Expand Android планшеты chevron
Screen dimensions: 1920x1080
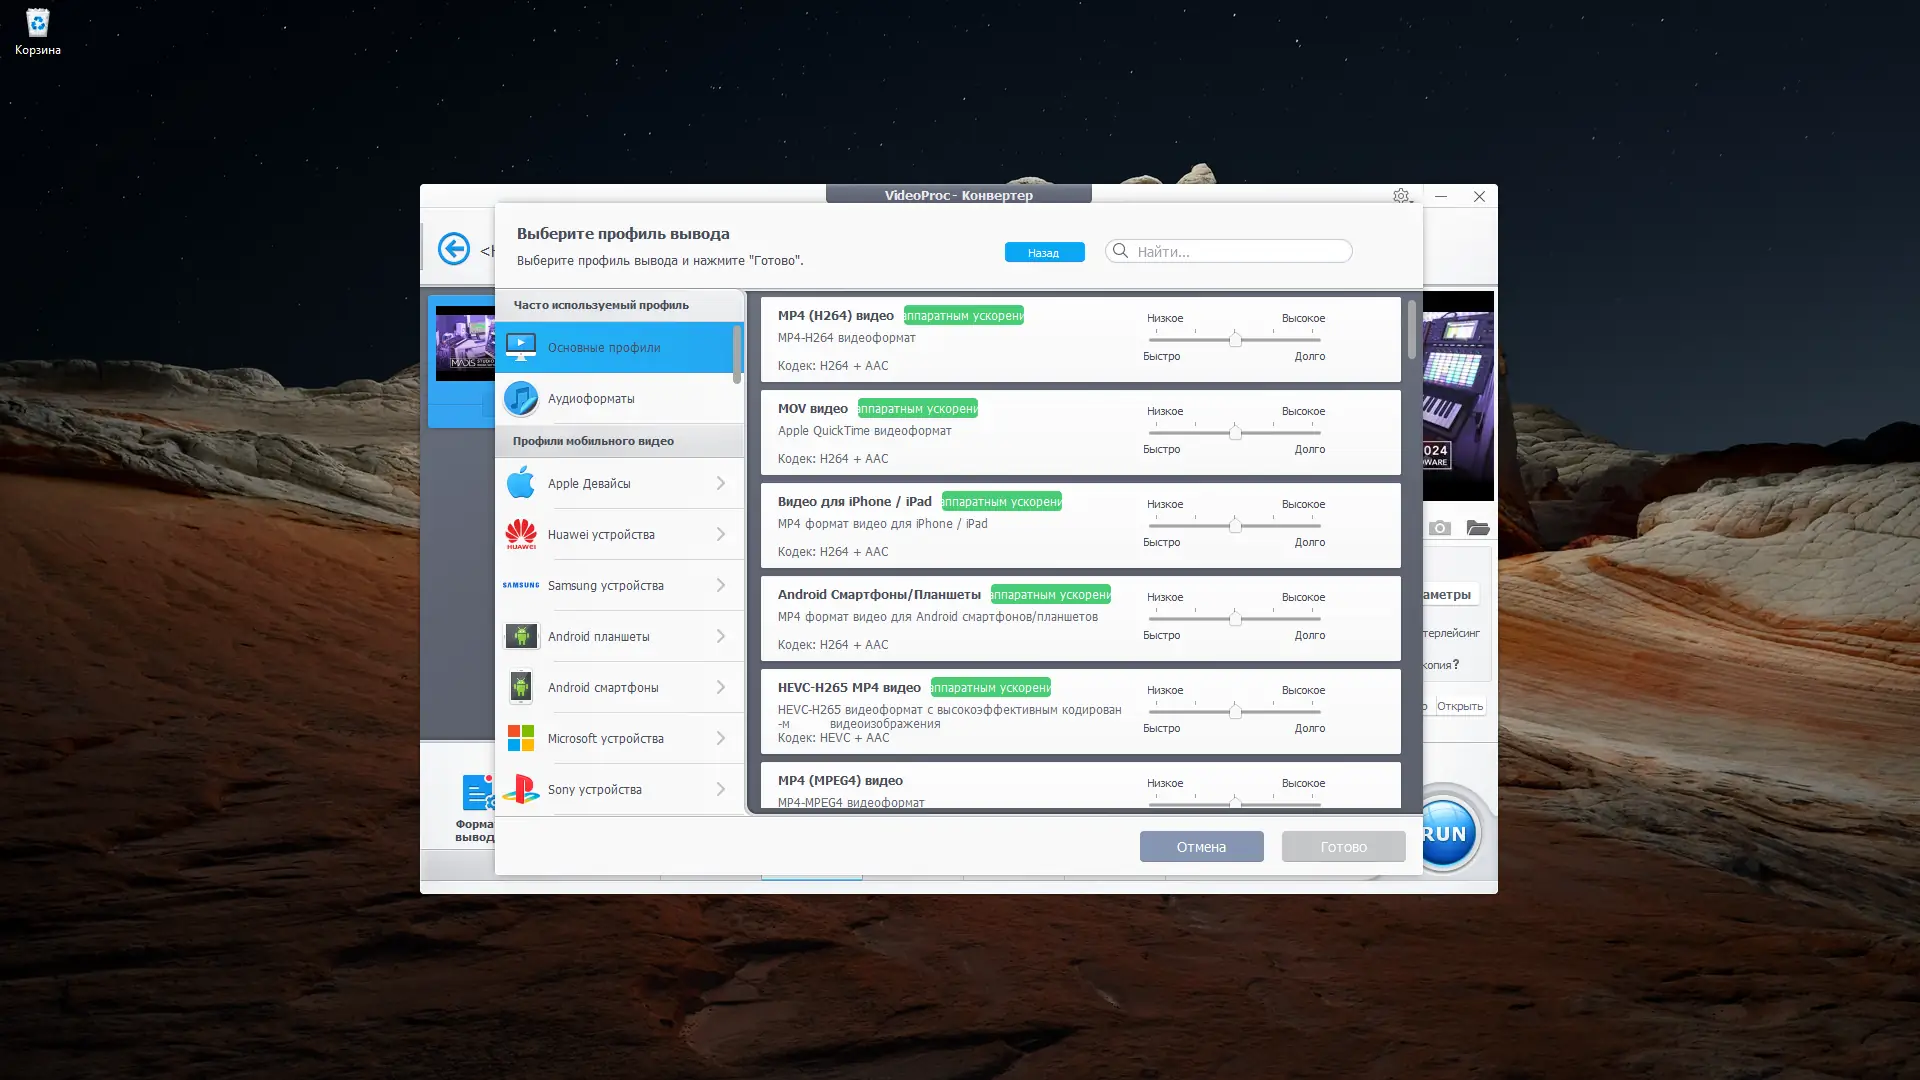click(x=720, y=636)
